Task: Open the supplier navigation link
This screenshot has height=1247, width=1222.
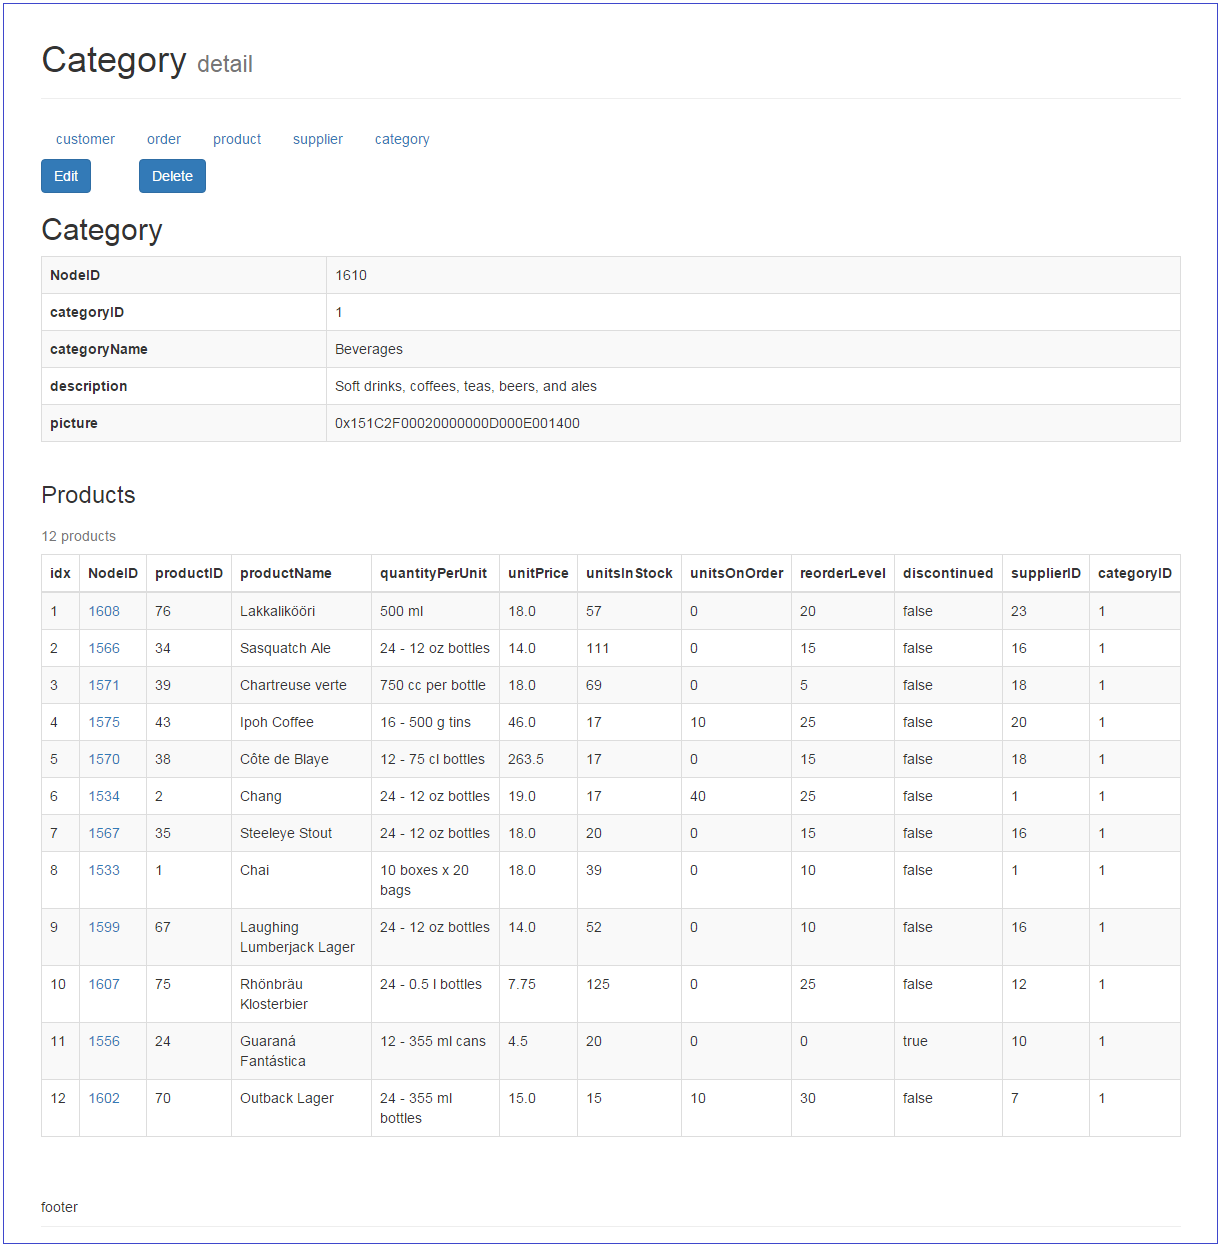Action: coord(317,139)
